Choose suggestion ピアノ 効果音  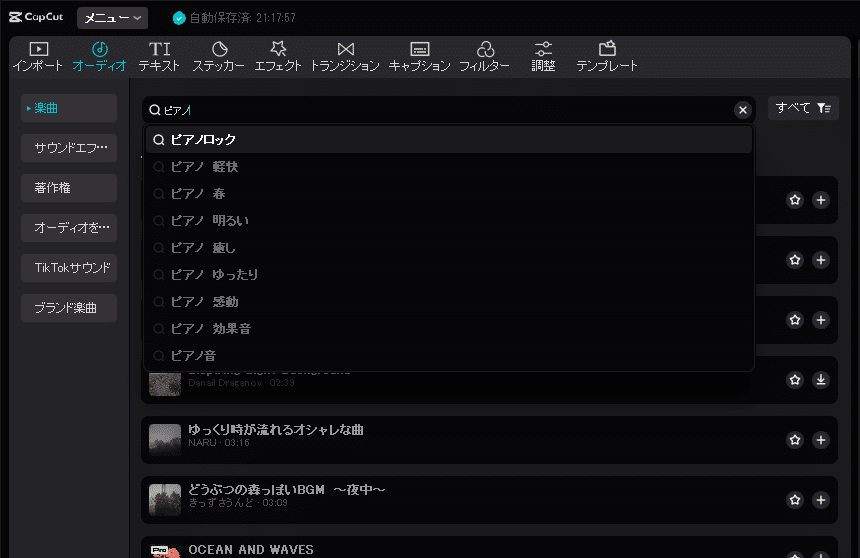[449, 329]
